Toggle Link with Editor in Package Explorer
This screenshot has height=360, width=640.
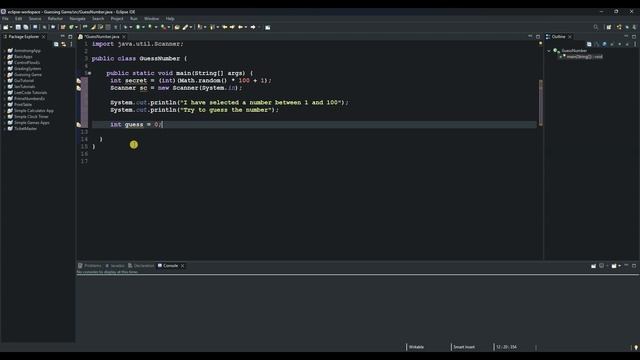(64, 44)
